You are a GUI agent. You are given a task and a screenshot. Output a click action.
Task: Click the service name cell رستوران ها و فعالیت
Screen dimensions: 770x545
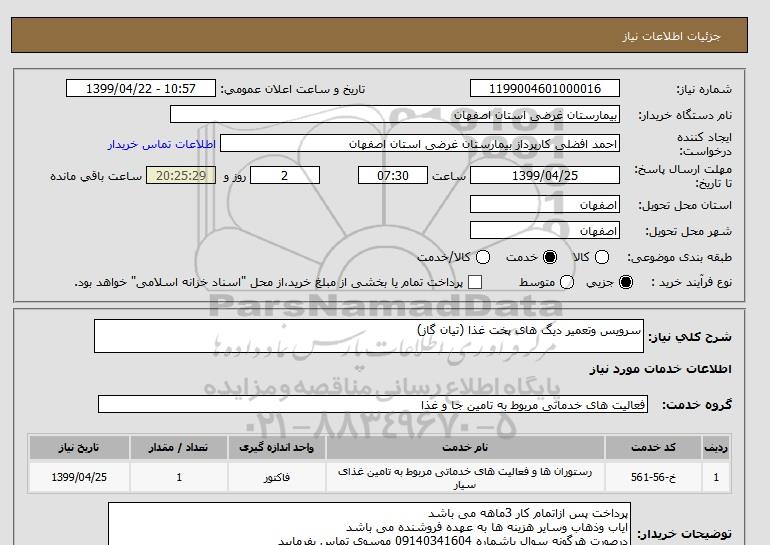pos(465,477)
